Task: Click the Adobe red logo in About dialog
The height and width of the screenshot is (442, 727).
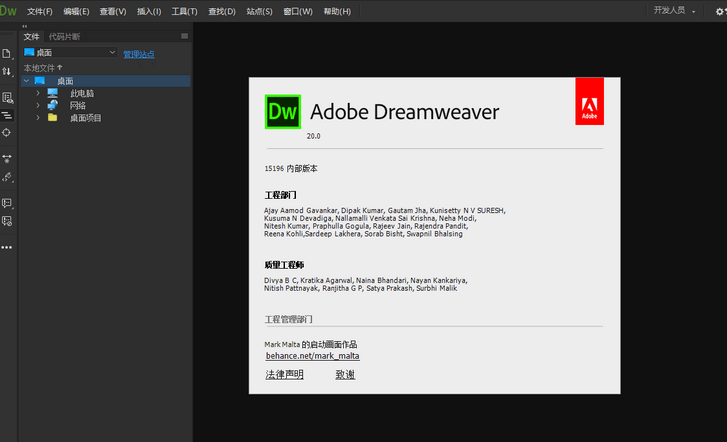Action: tap(589, 101)
